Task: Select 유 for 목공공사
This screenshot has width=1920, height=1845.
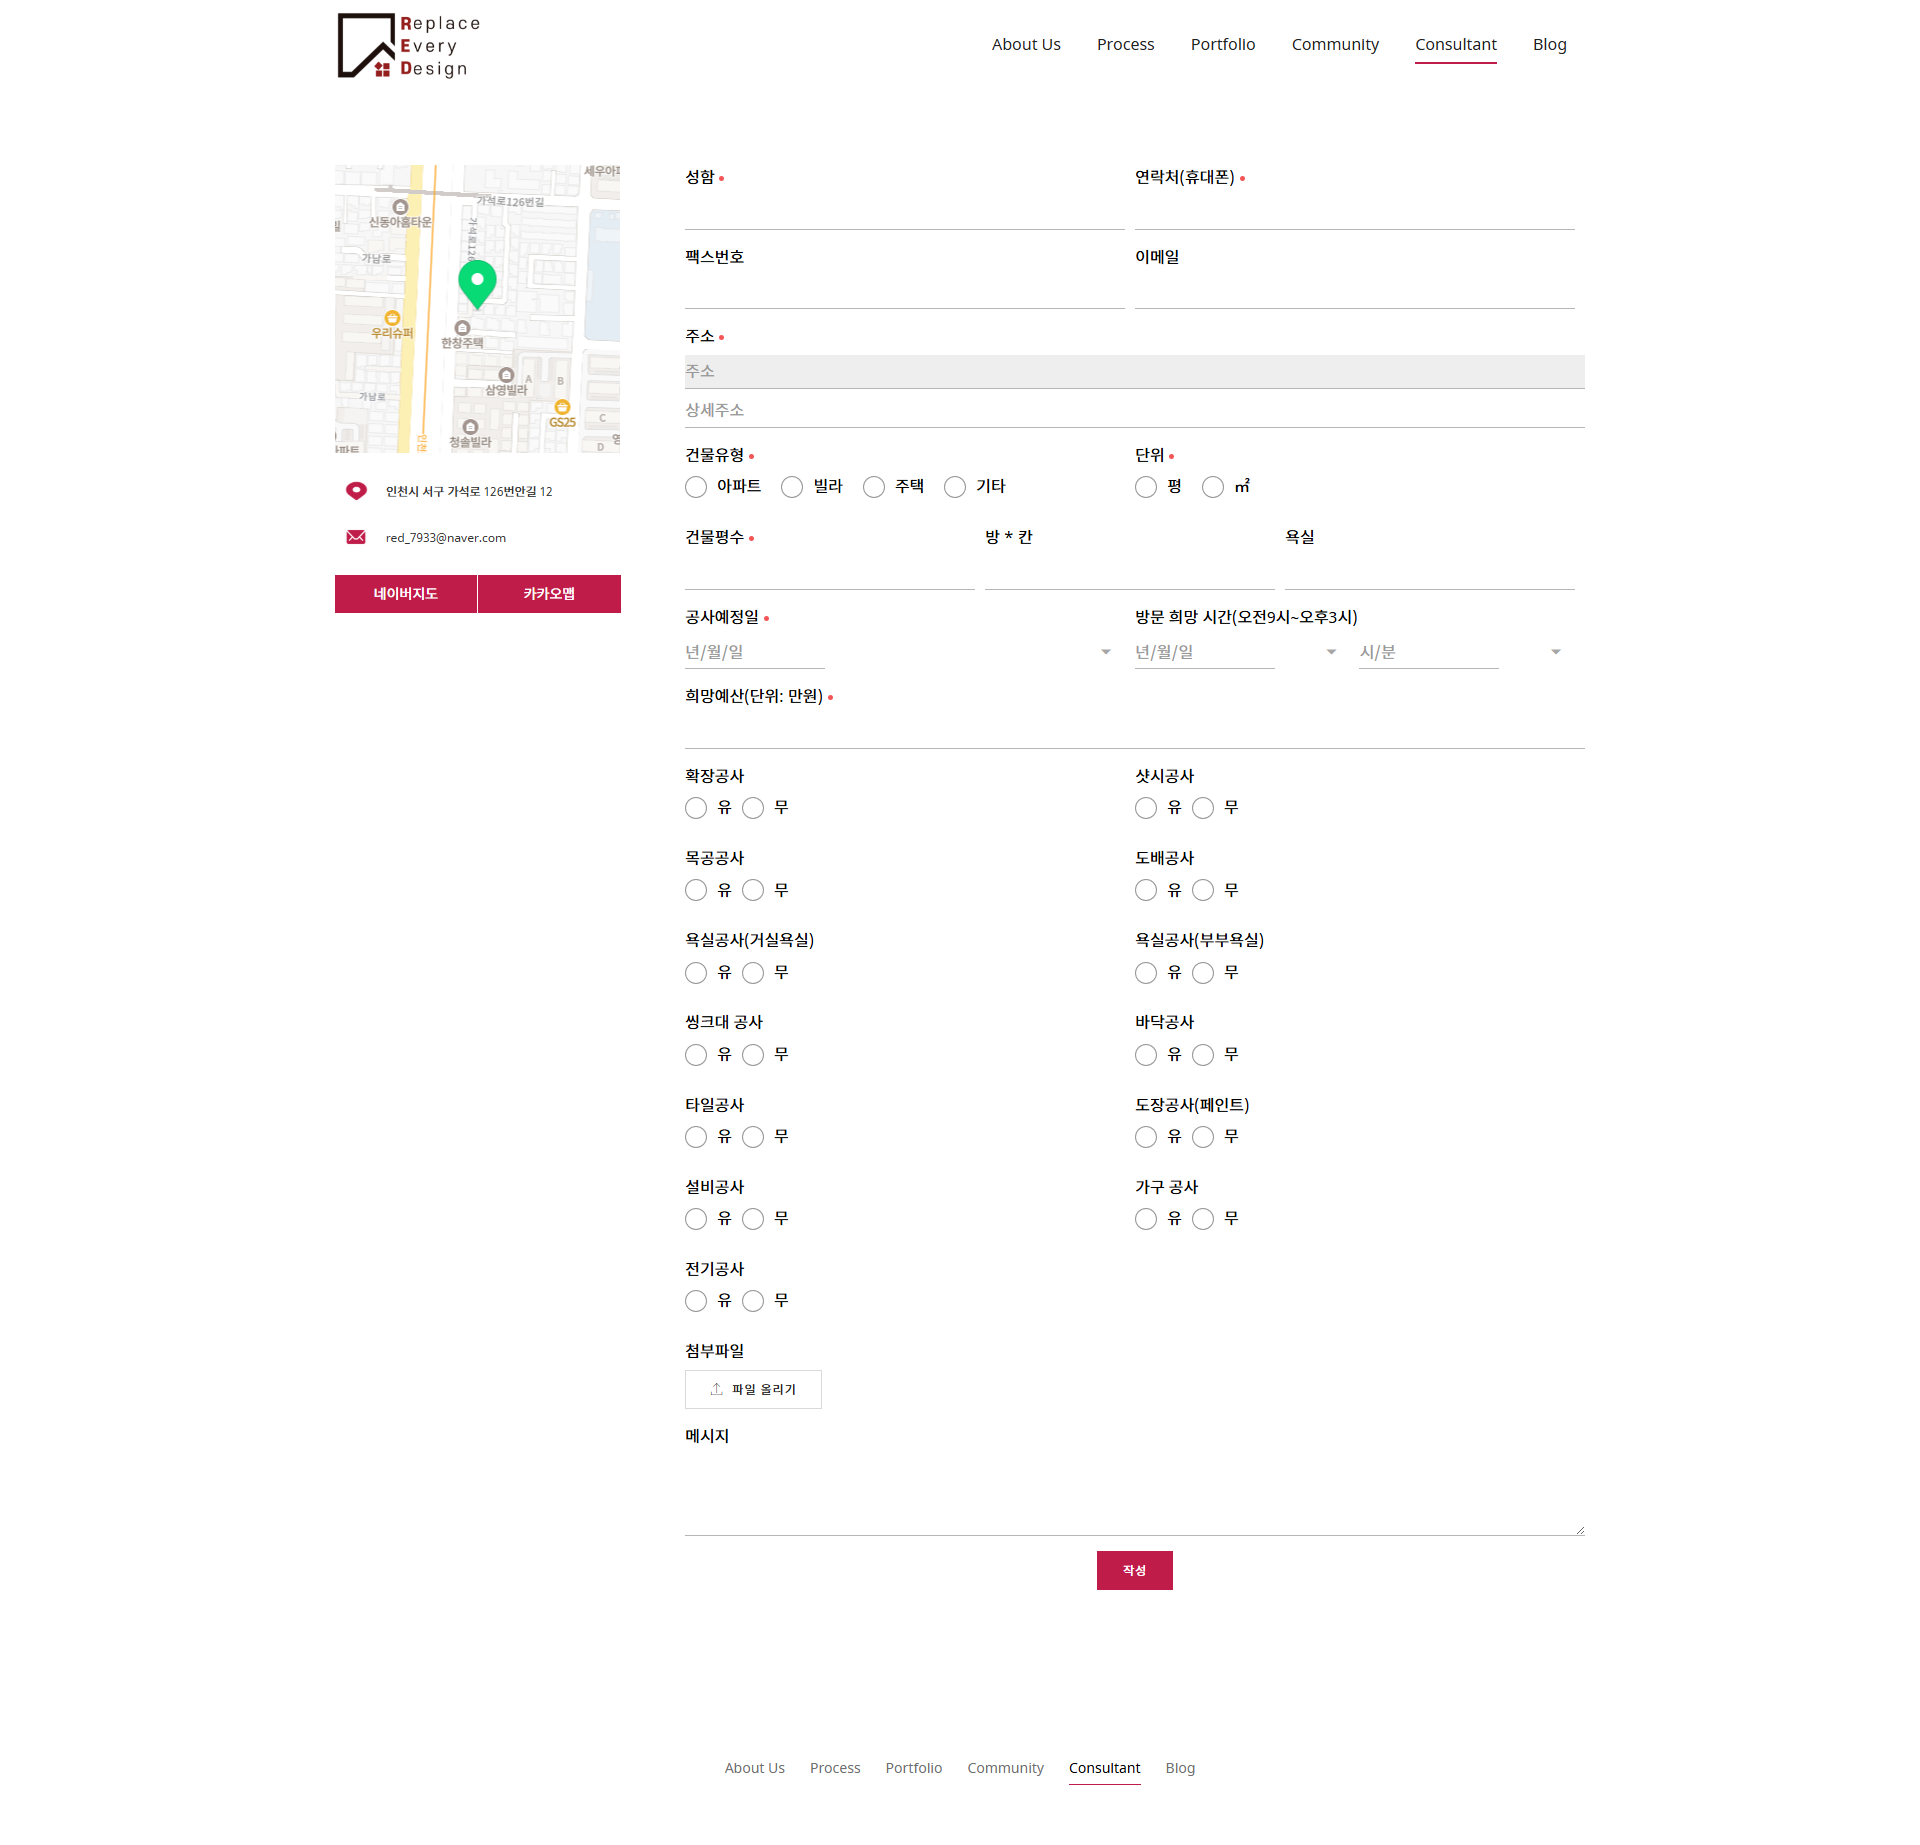Action: point(696,890)
